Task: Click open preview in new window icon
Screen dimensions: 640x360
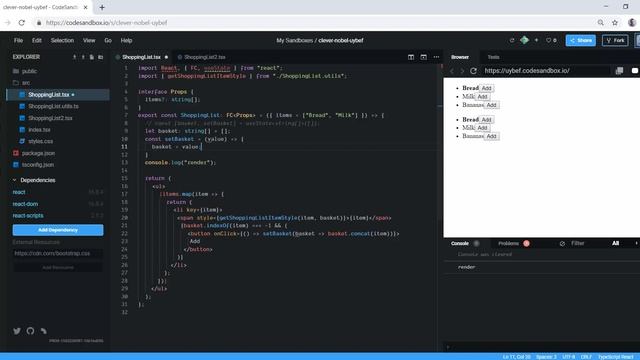Action: coord(619,71)
